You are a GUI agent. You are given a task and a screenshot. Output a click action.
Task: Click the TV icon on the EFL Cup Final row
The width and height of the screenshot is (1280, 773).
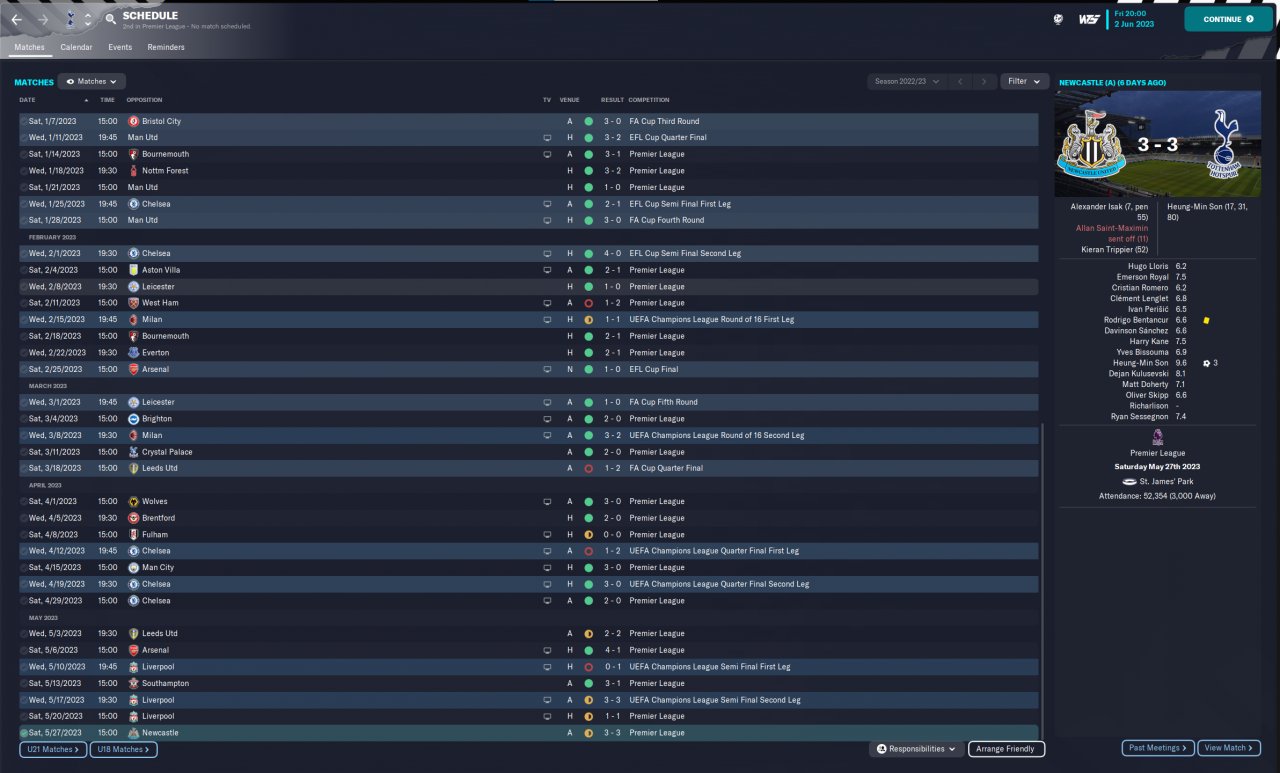(x=547, y=369)
